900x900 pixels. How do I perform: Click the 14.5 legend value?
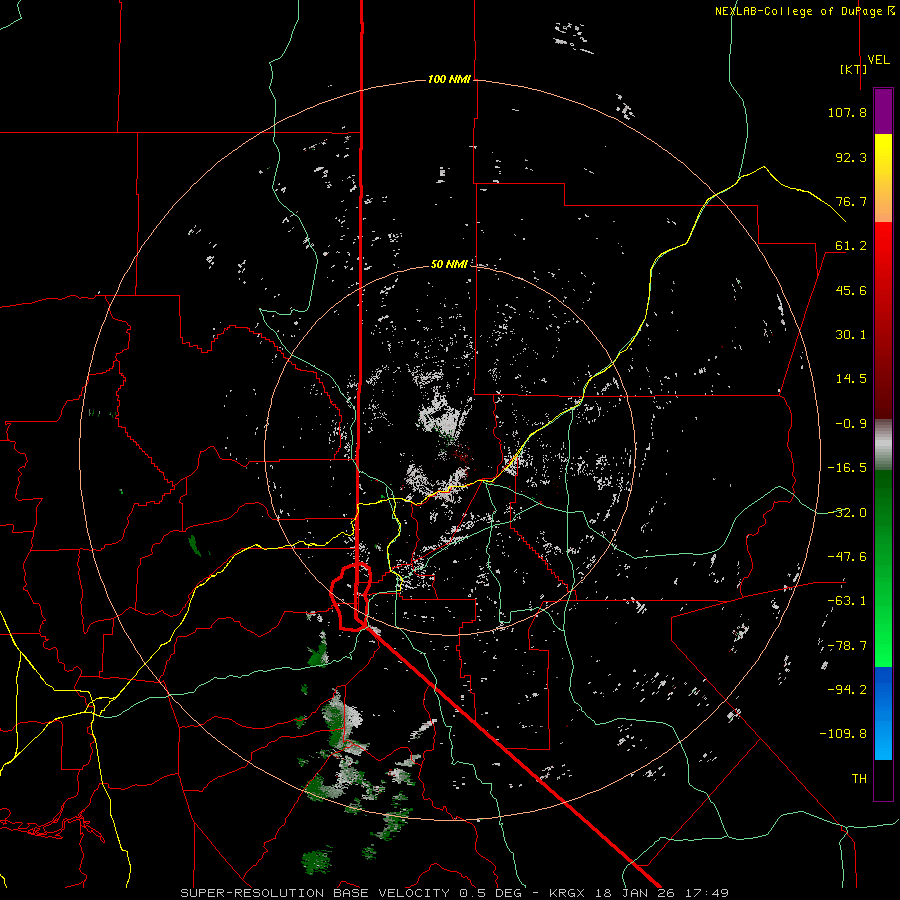[851, 379]
